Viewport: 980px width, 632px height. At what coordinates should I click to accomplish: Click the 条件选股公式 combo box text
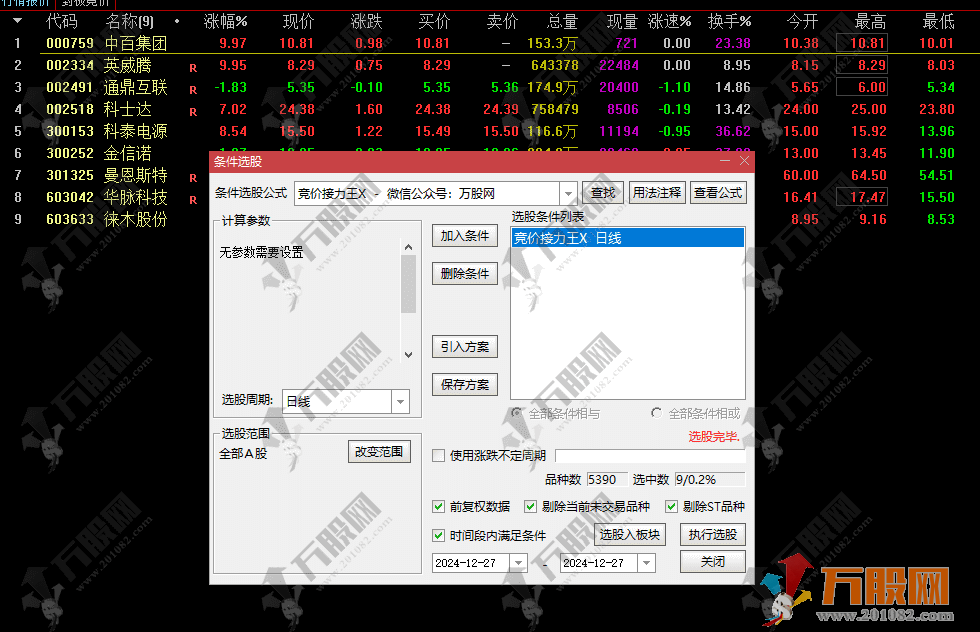tap(427, 194)
